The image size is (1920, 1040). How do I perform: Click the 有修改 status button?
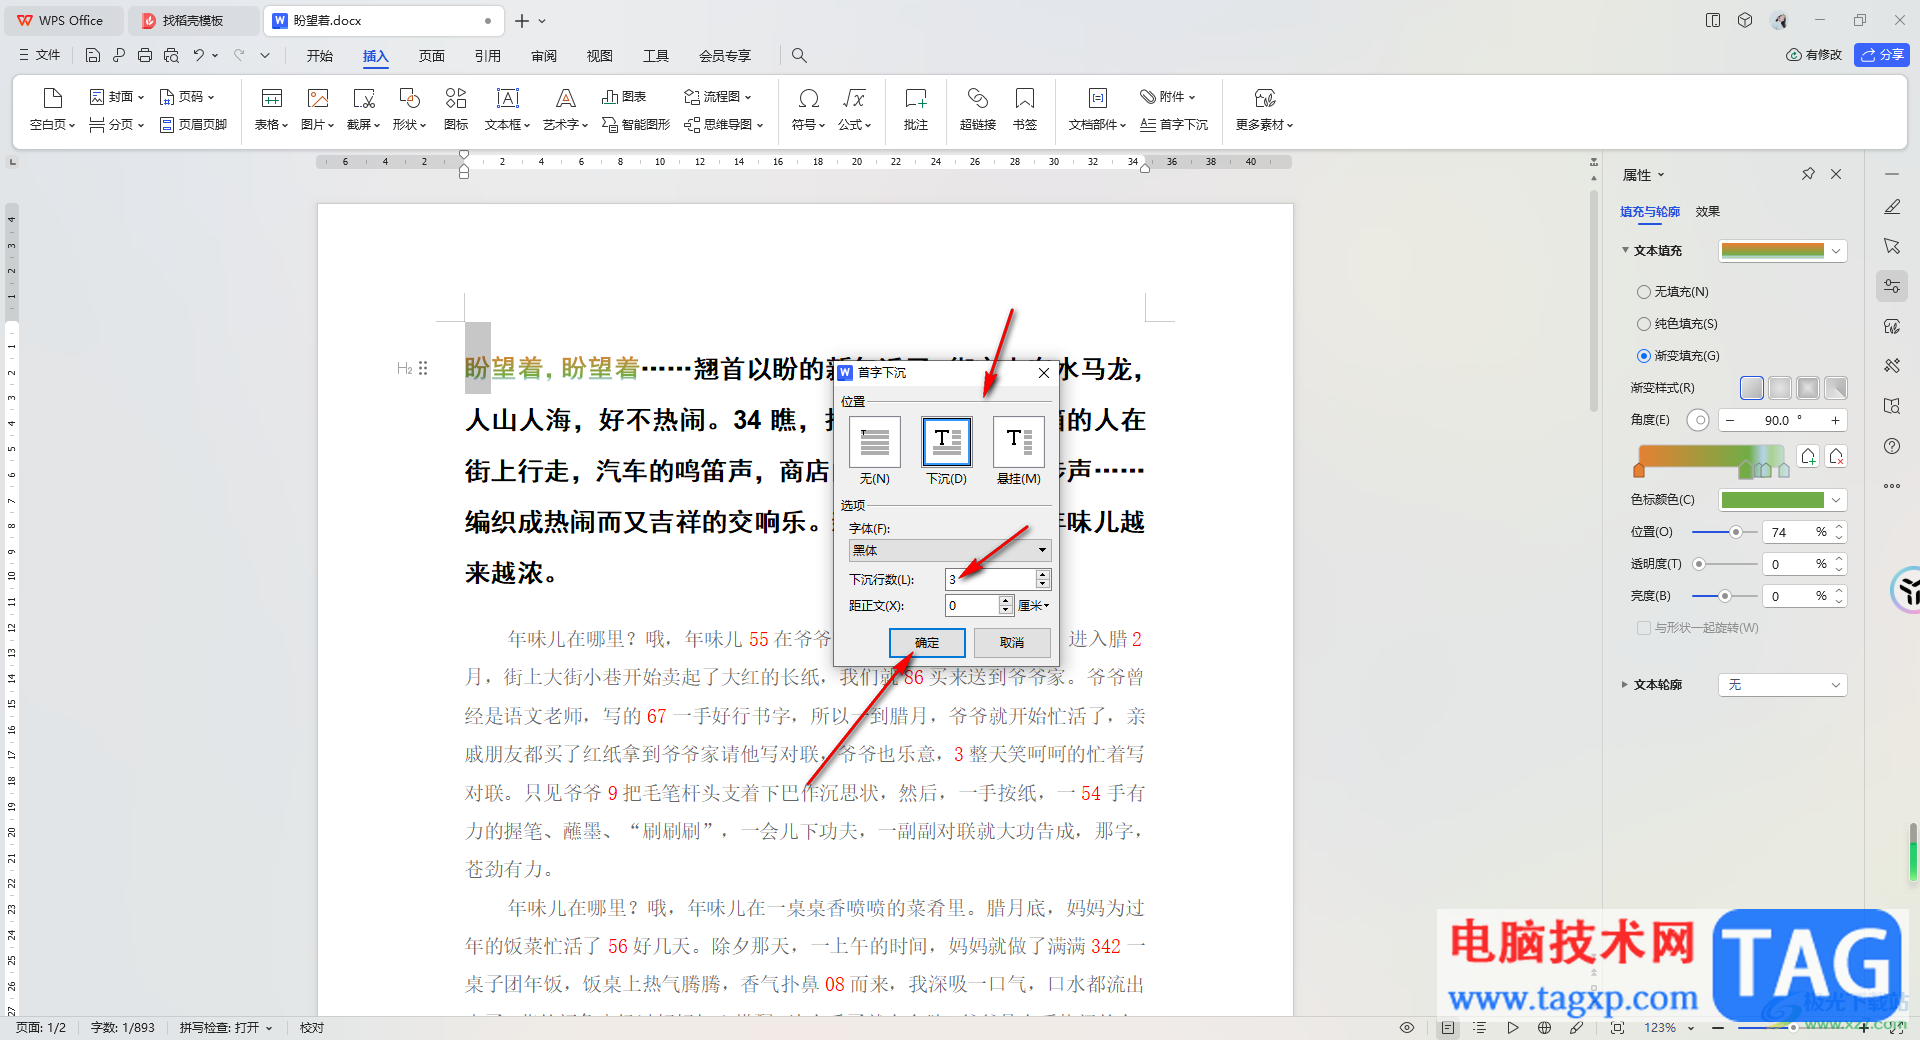click(1814, 55)
